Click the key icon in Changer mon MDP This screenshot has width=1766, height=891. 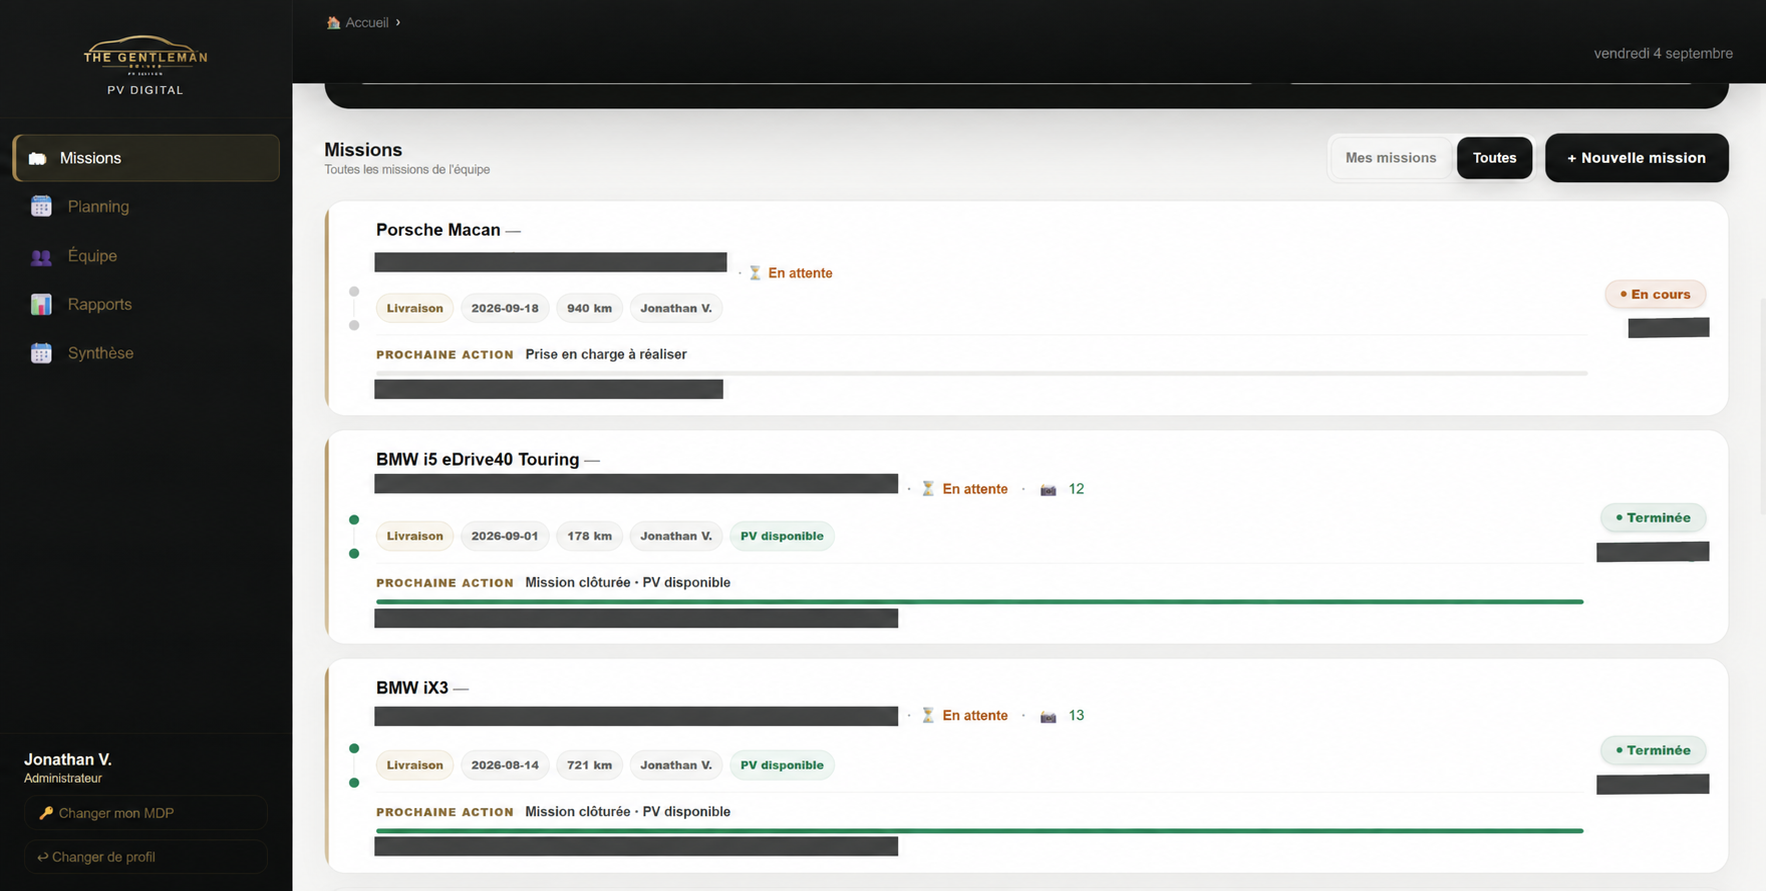click(x=45, y=813)
